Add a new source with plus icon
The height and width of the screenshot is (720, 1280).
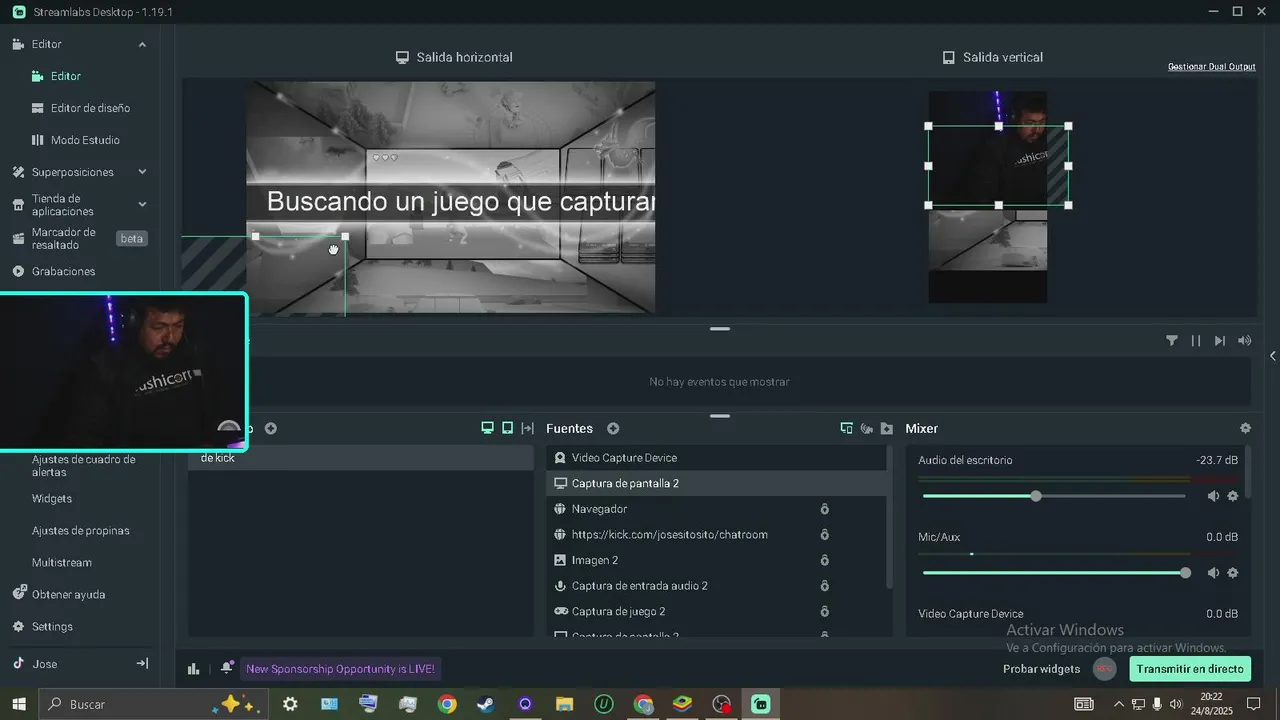pyautogui.click(x=613, y=428)
